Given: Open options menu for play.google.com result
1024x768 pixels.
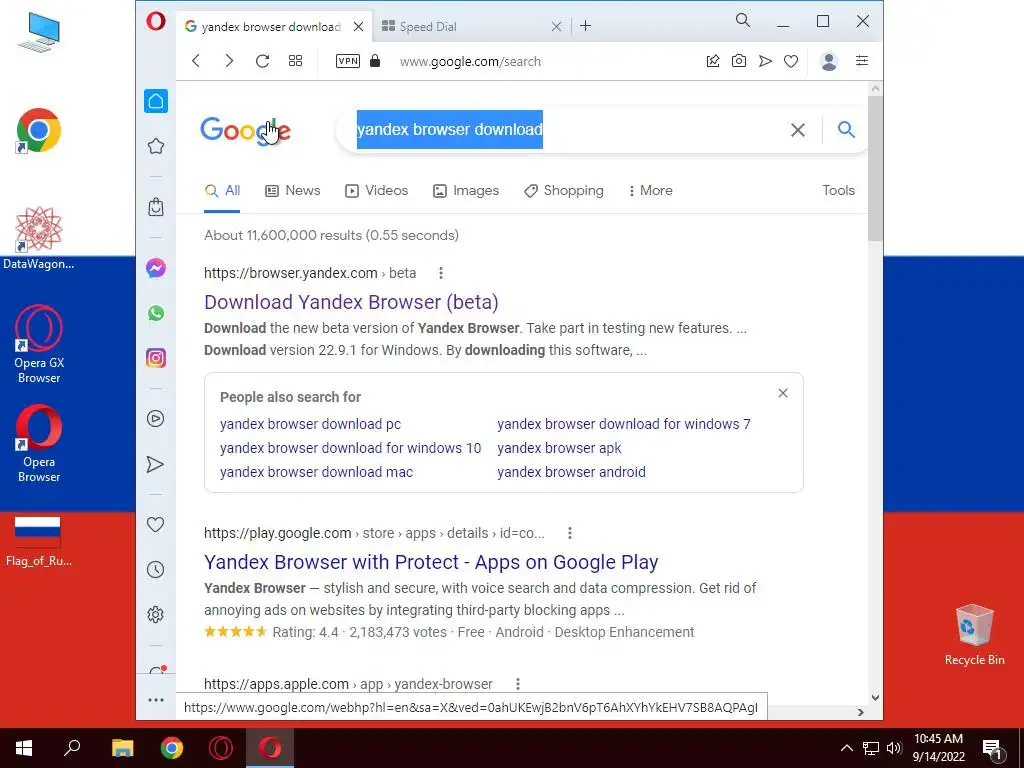Looking at the screenshot, I should (569, 533).
